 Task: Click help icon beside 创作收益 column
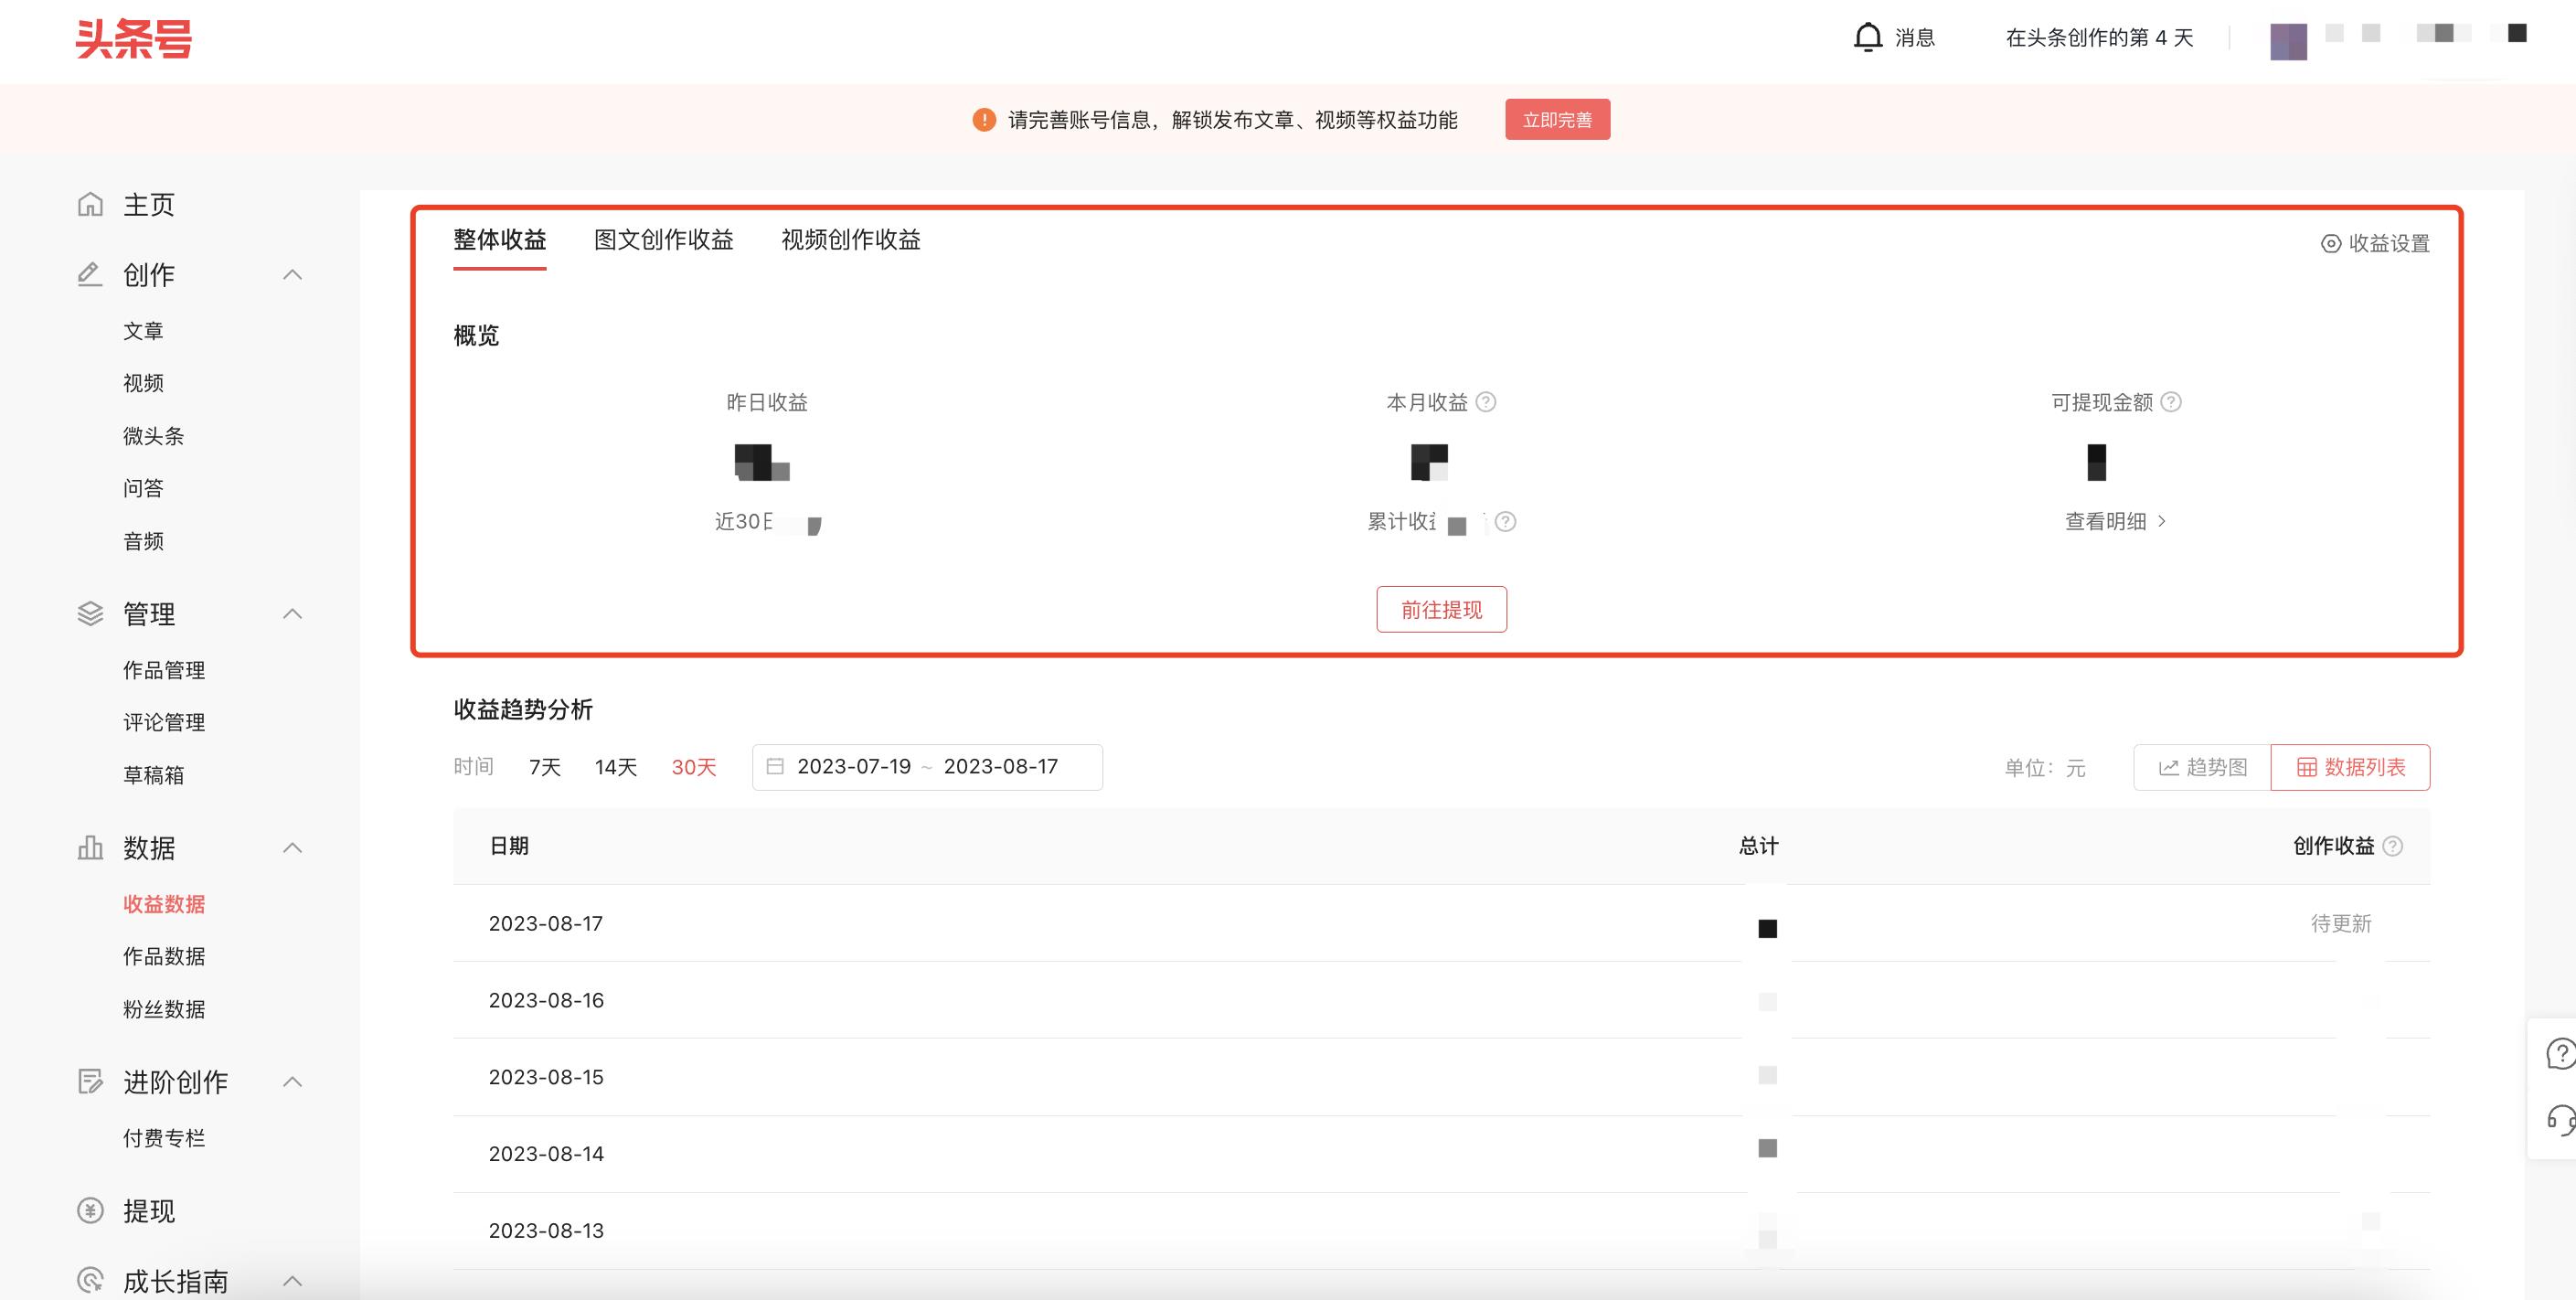[x=2393, y=846]
